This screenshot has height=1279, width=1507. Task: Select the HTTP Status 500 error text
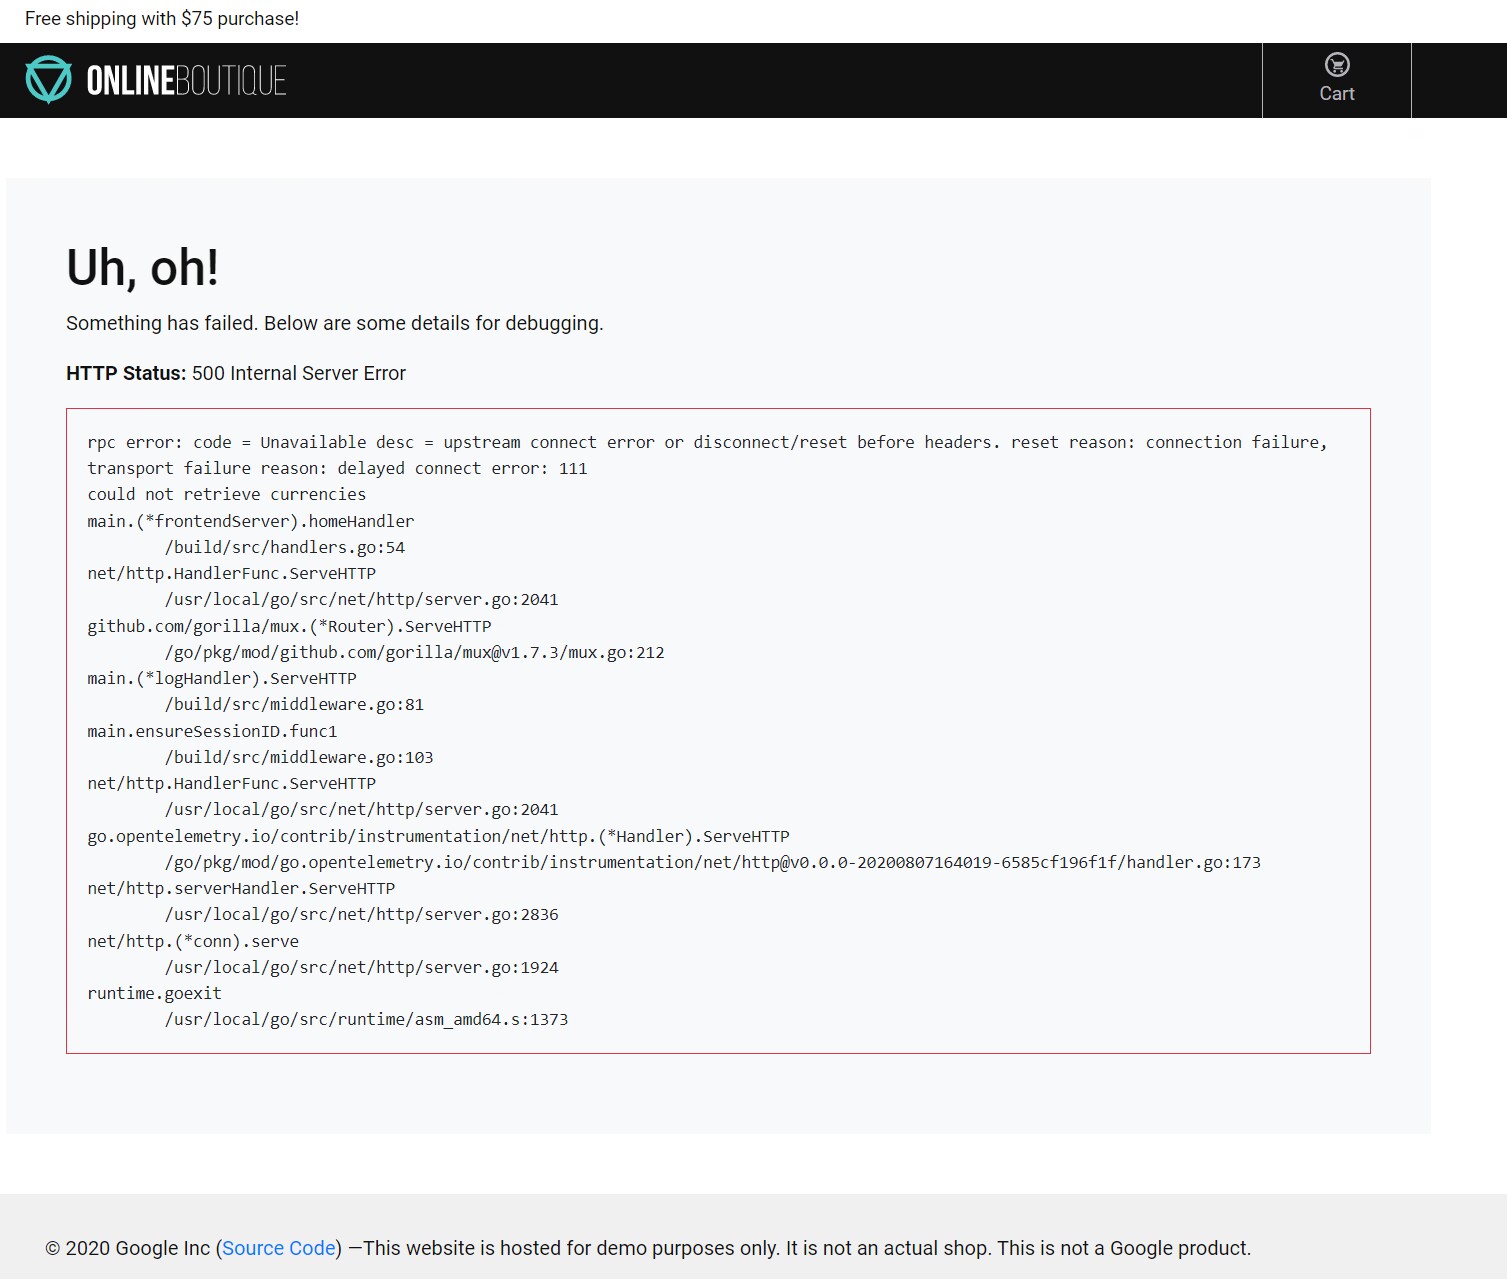pos(235,373)
